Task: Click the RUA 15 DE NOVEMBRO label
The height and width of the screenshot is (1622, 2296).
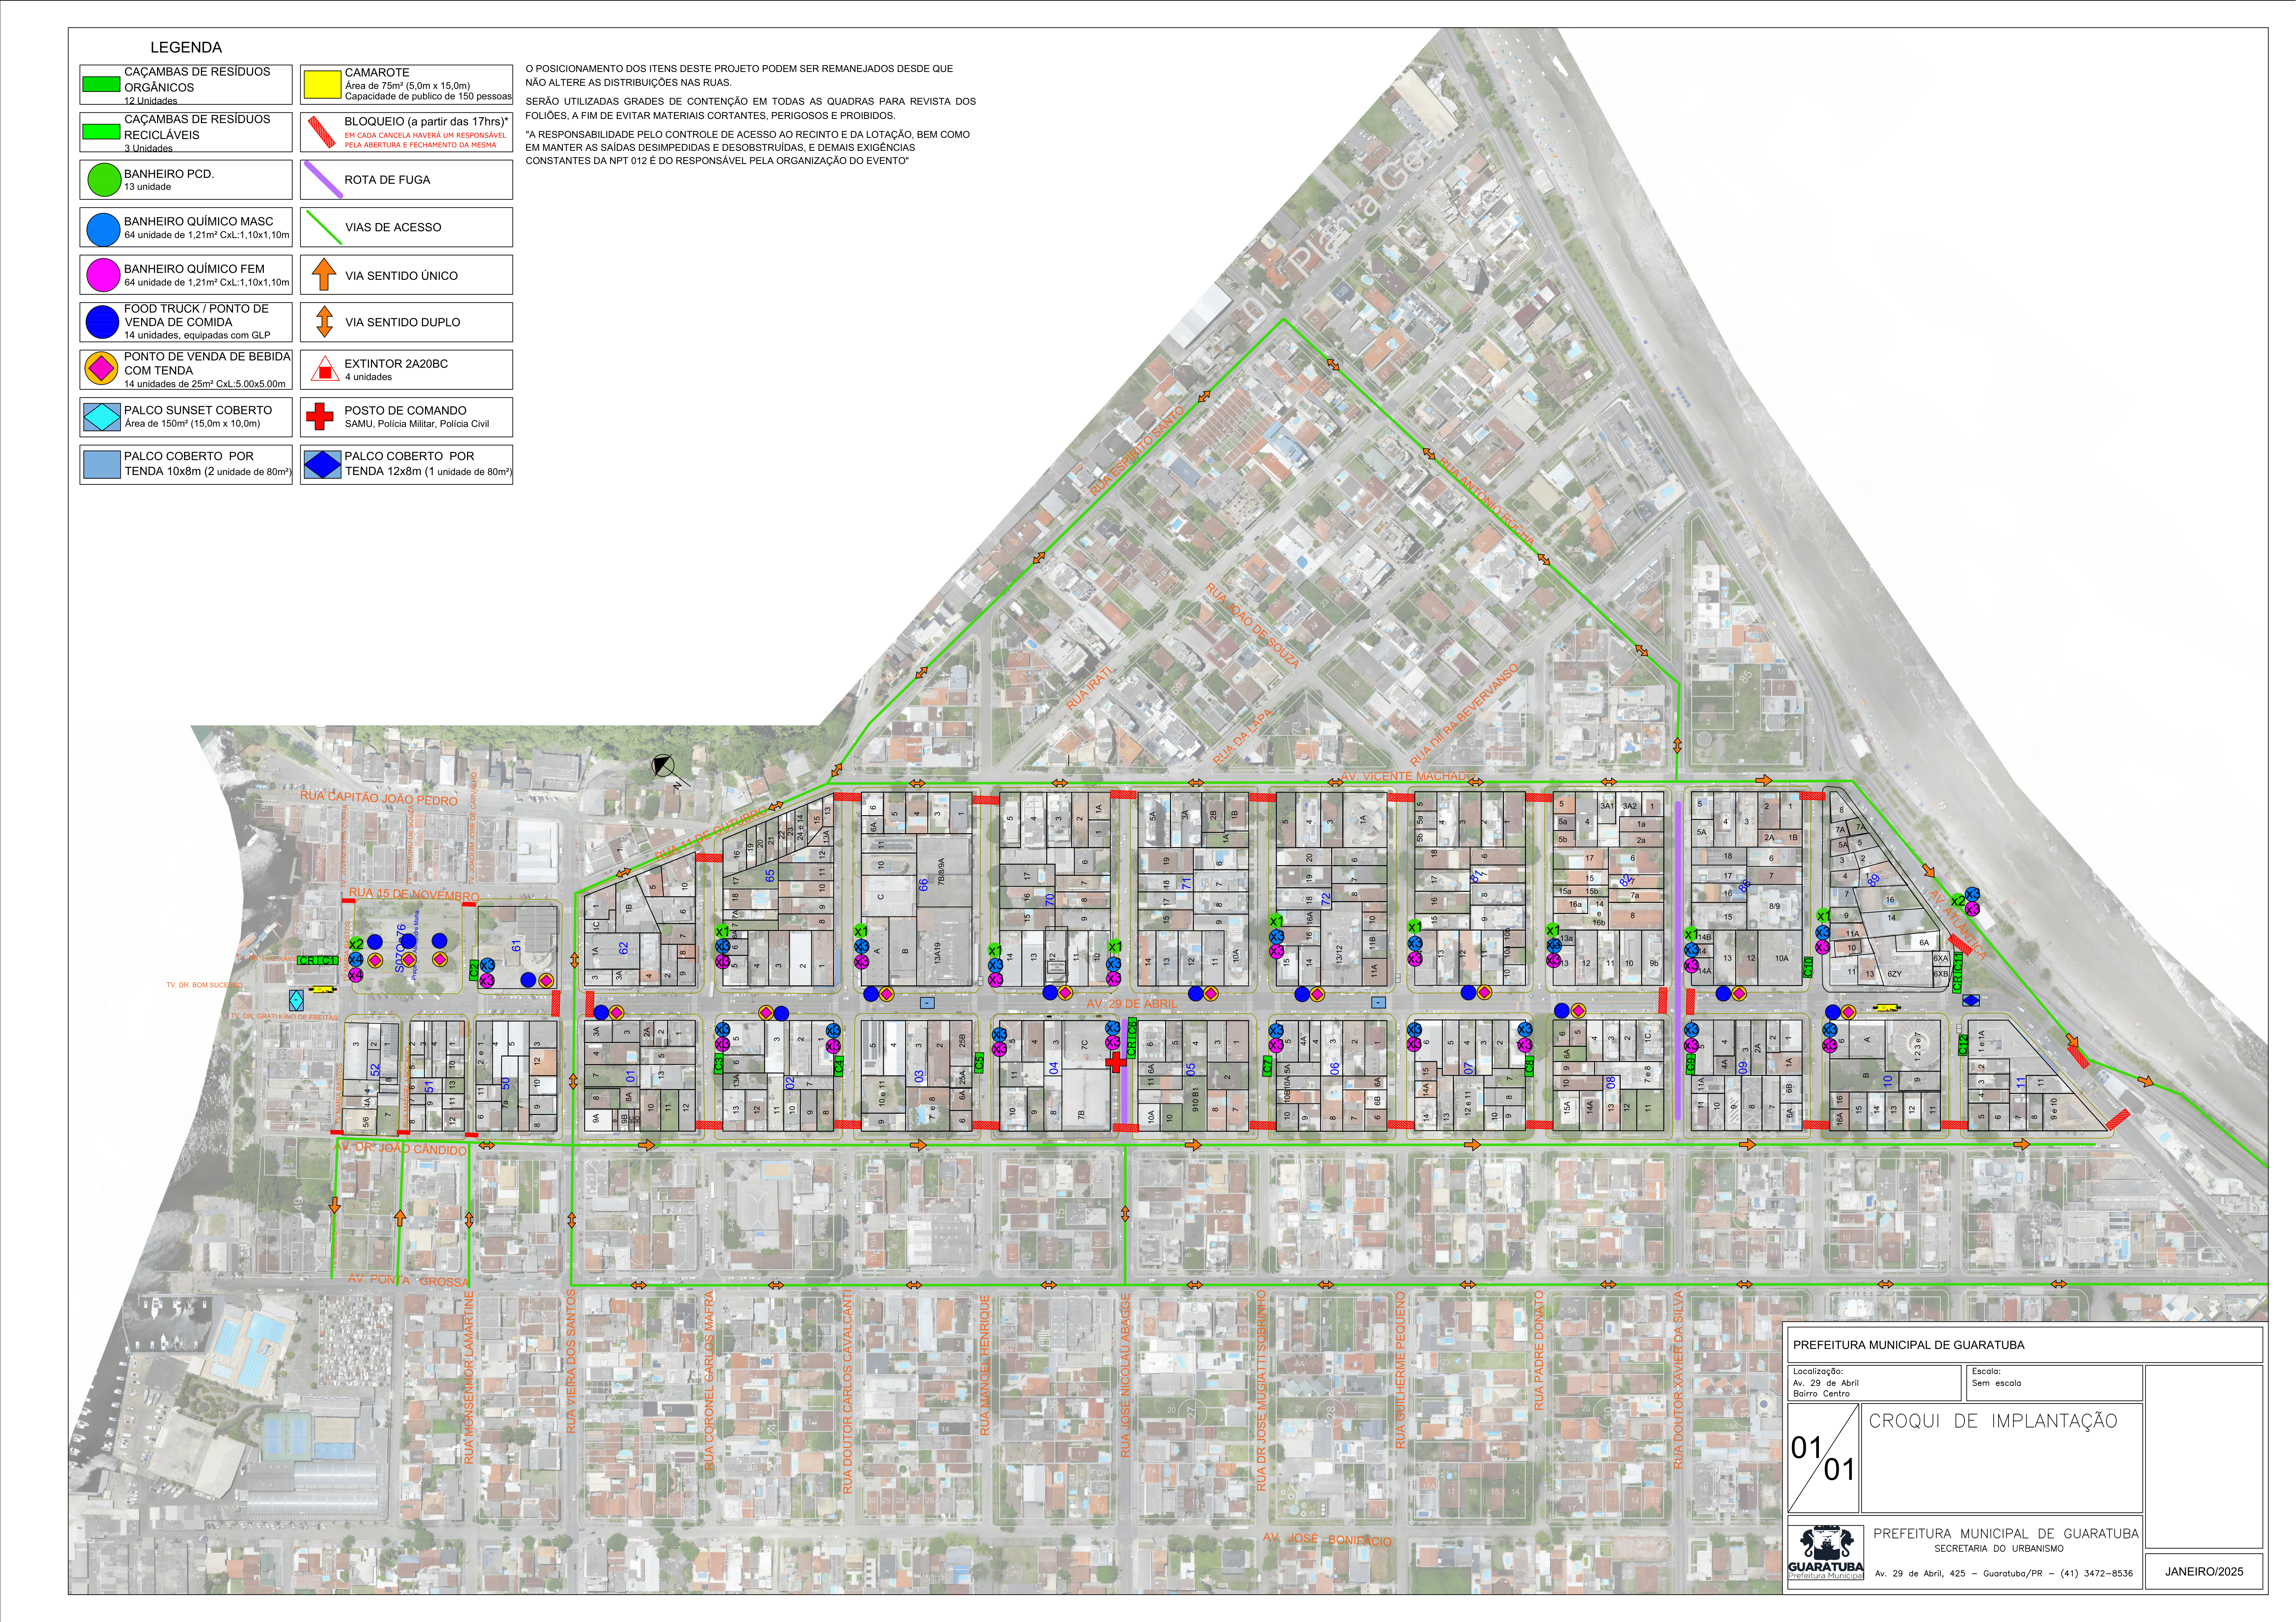Action: [x=414, y=895]
